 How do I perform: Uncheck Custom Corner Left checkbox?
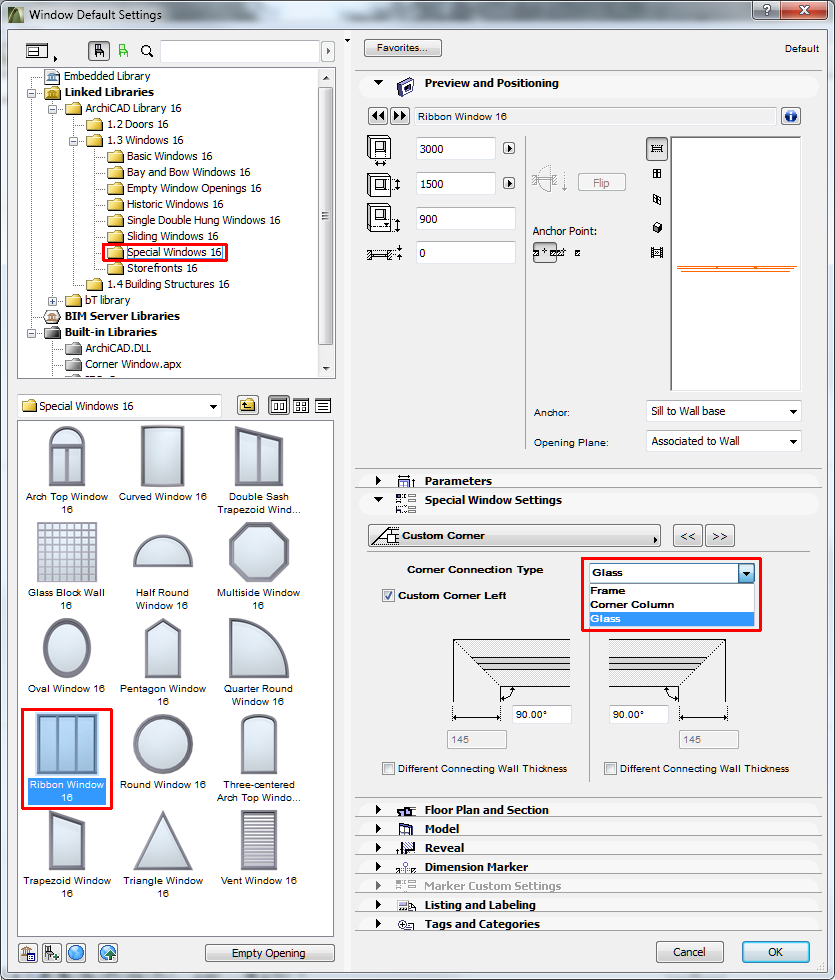click(388, 596)
